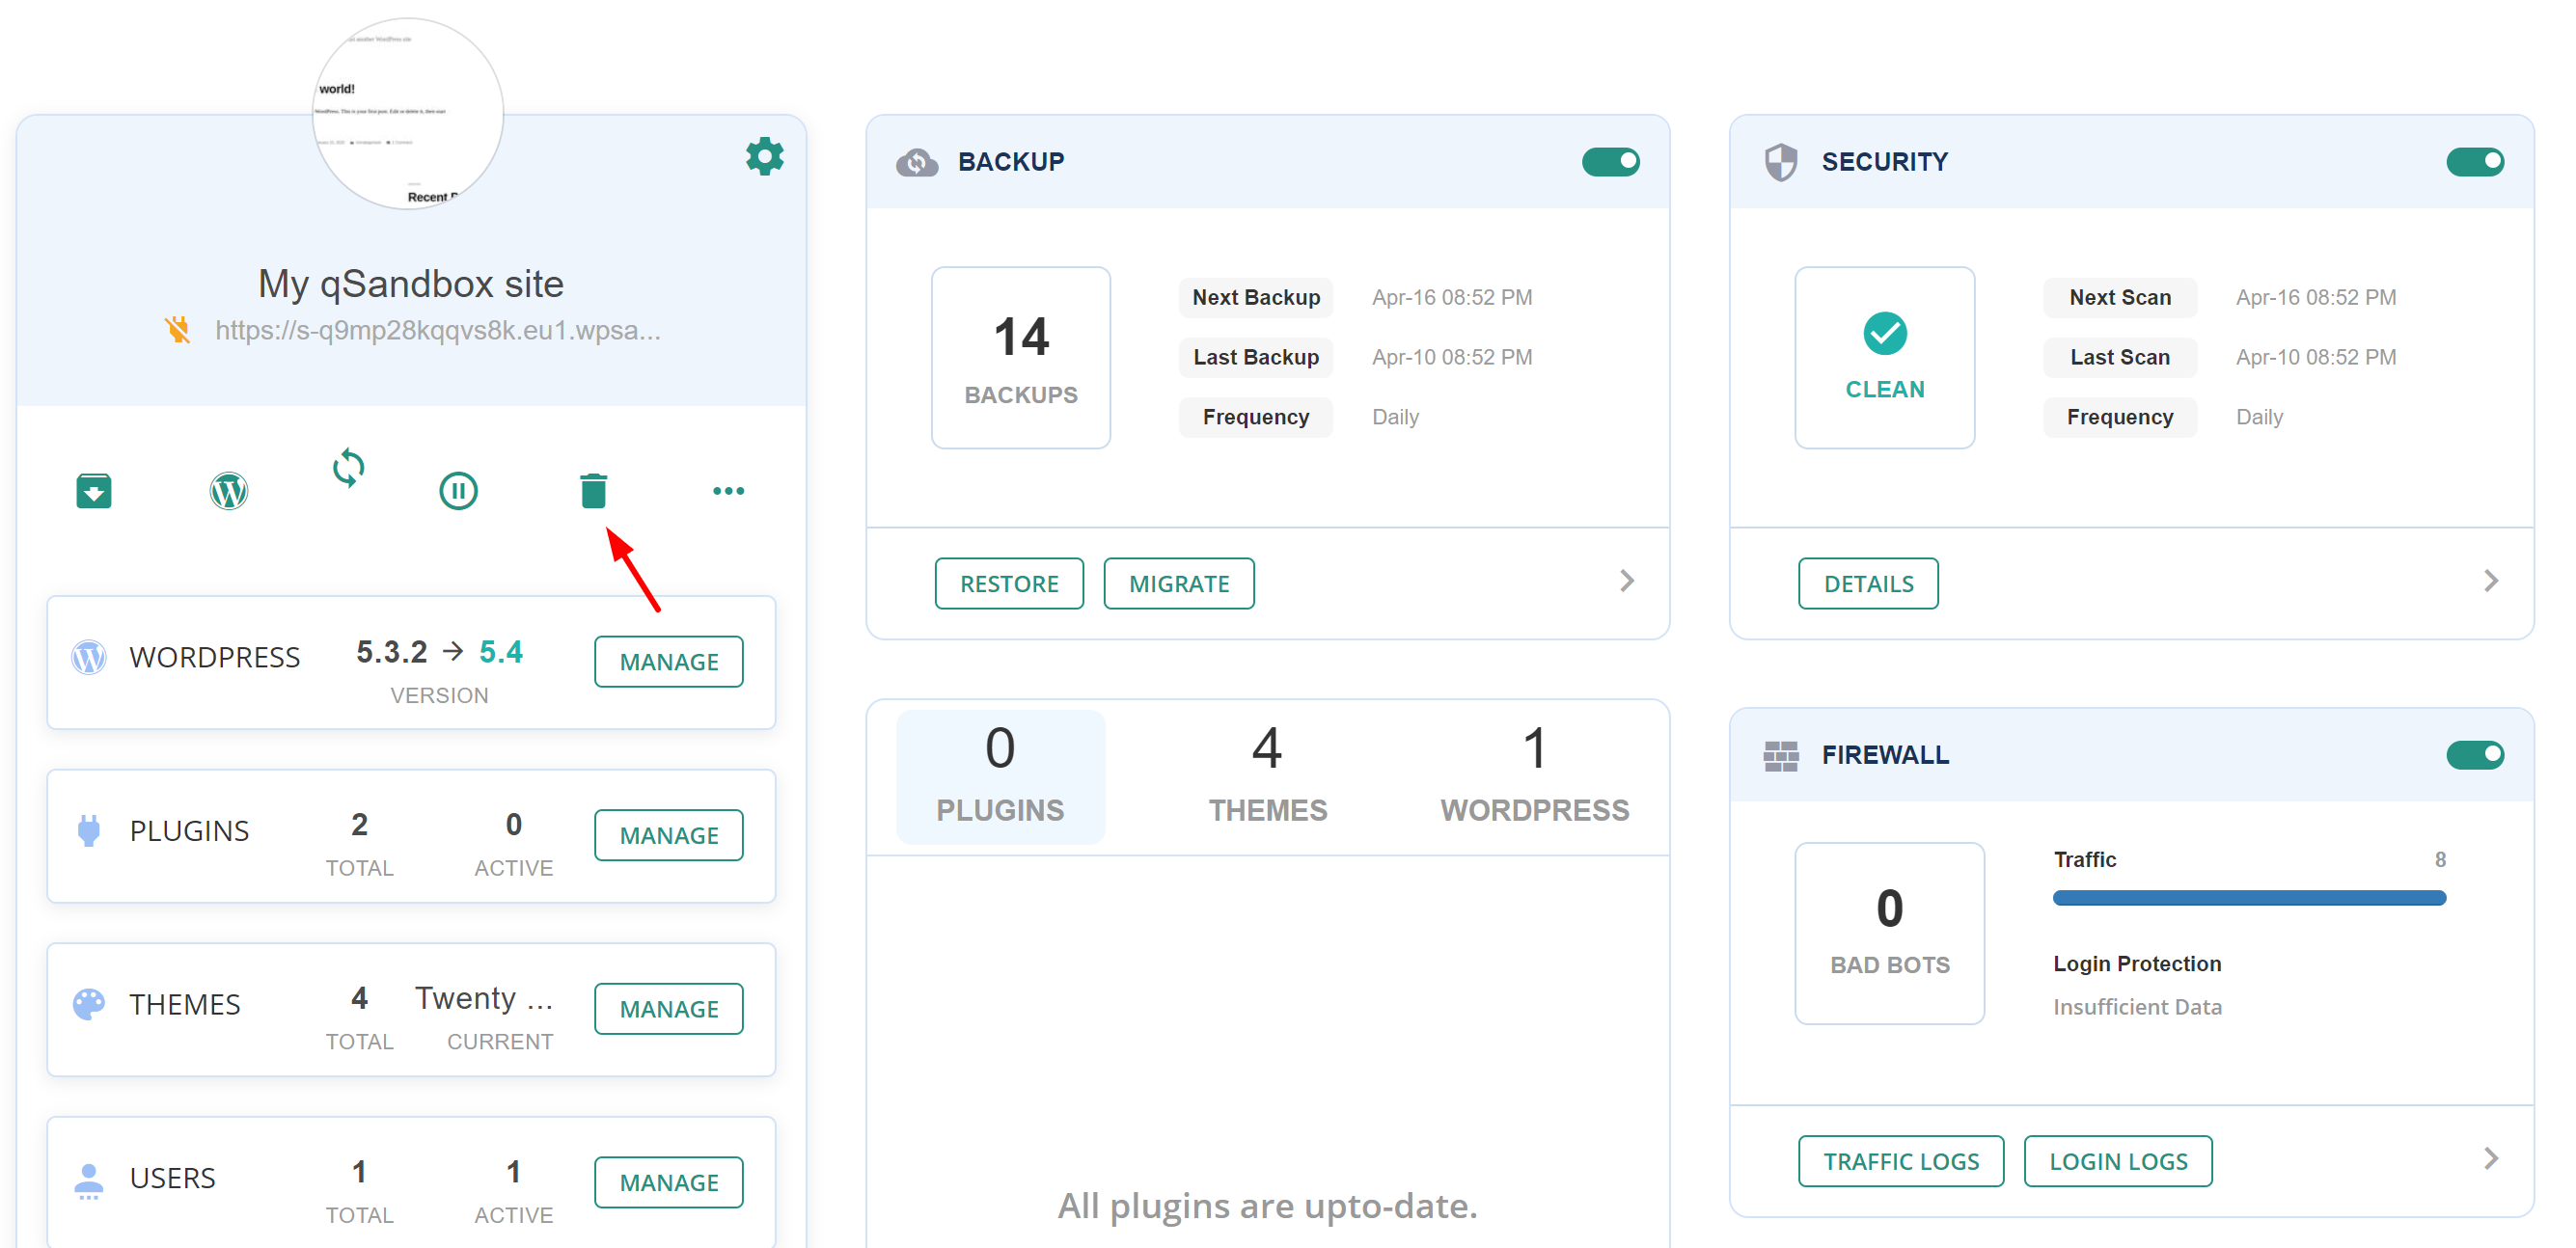Disable the Security toggle
Image resolution: width=2576 pixels, height=1248 pixels.
(2474, 162)
